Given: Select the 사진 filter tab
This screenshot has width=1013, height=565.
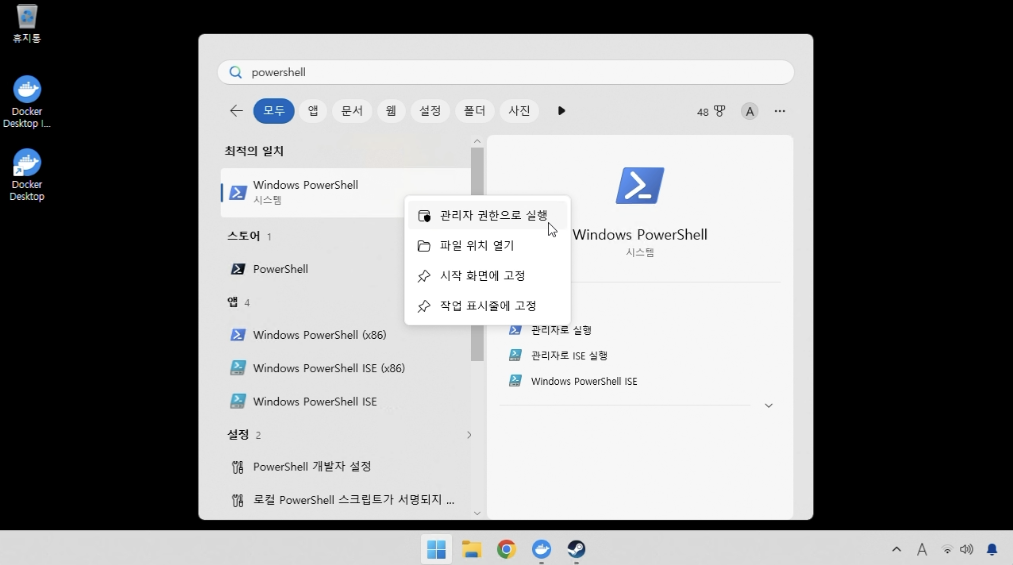Looking at the screenshot, I should pyautogui.click(x=519, y=111).
